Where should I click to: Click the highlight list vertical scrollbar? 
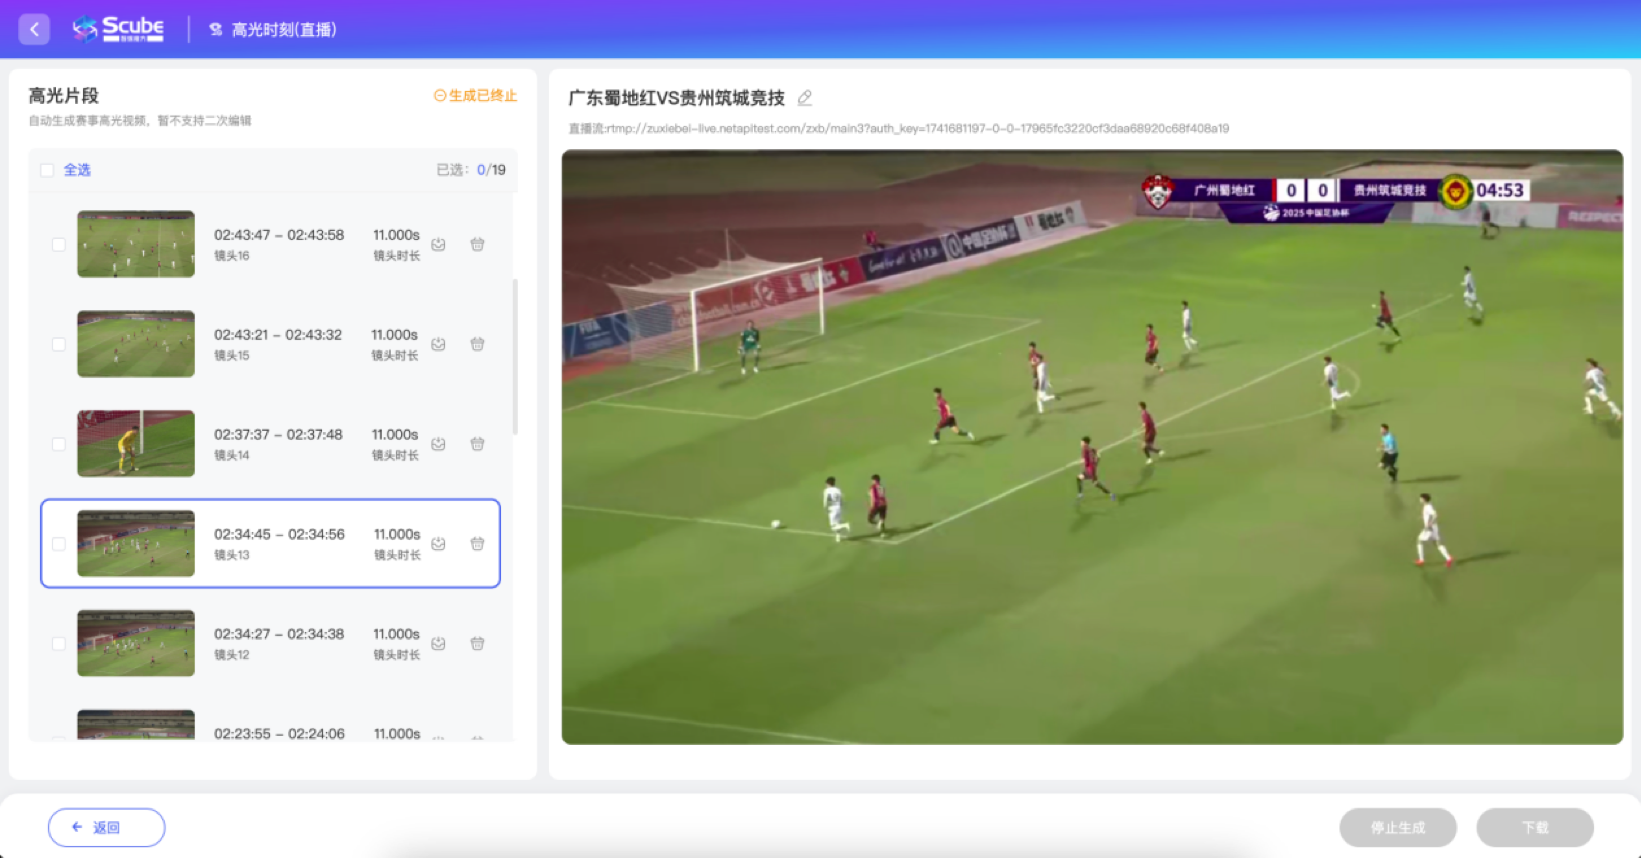tap(515, 356)
